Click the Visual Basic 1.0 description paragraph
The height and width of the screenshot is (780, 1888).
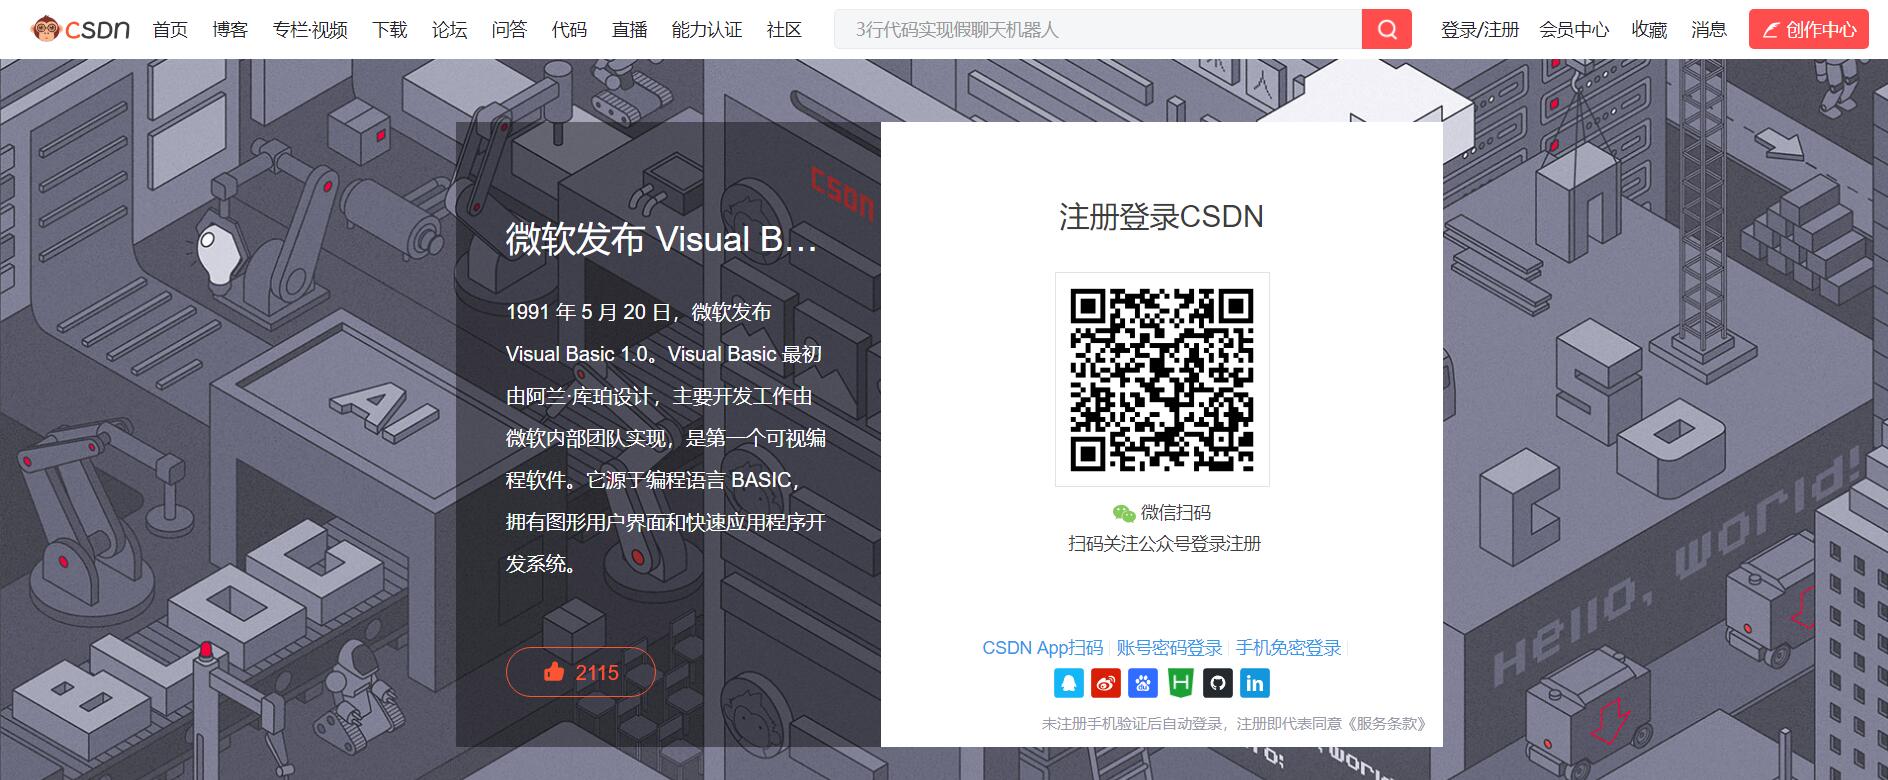click(x=666, y=438)
